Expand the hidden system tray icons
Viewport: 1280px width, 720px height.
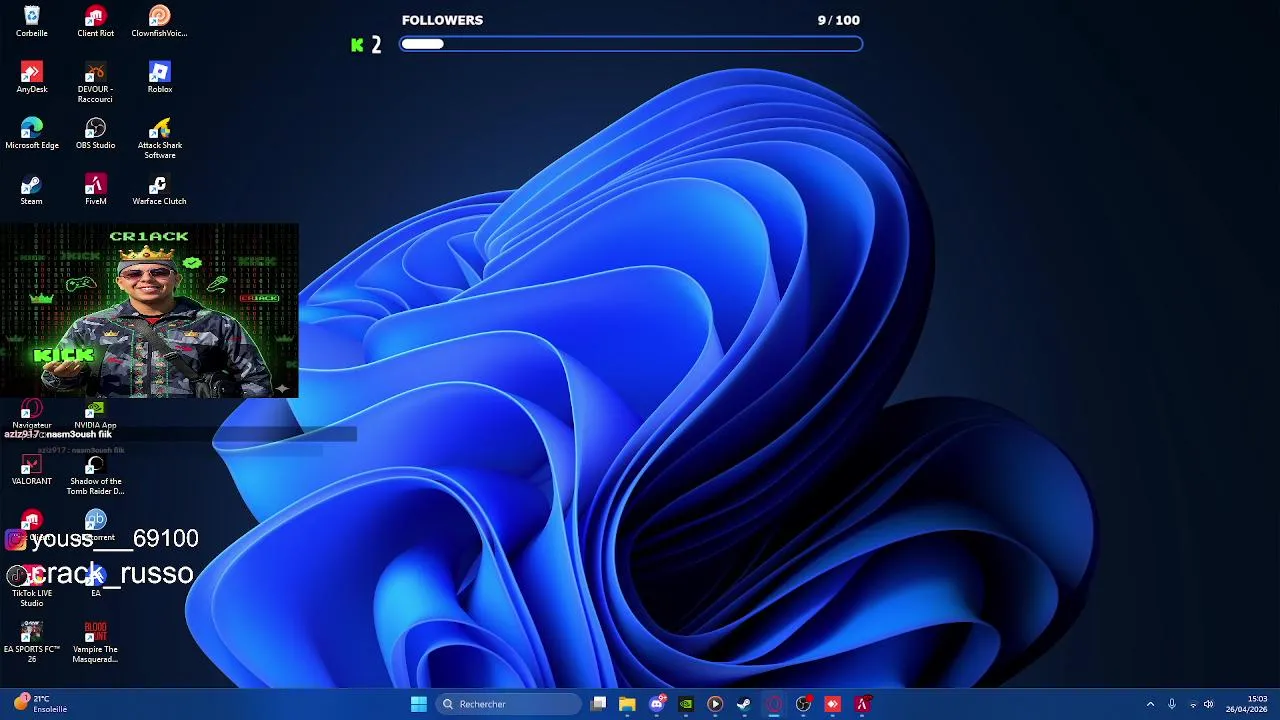[x=1150, y=704]
